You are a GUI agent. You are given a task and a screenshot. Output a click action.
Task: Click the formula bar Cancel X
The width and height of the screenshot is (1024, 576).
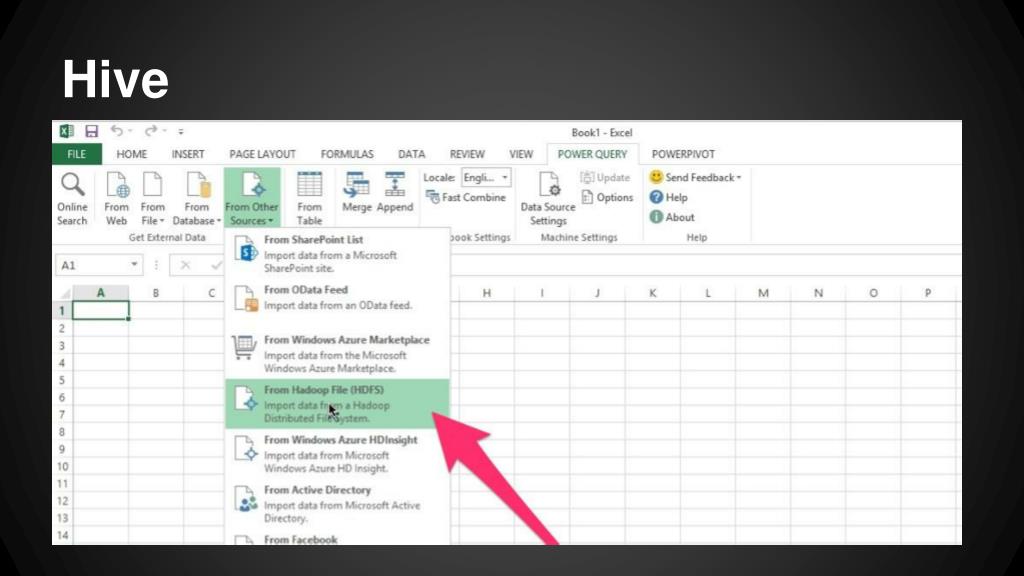tap(185, 264)
